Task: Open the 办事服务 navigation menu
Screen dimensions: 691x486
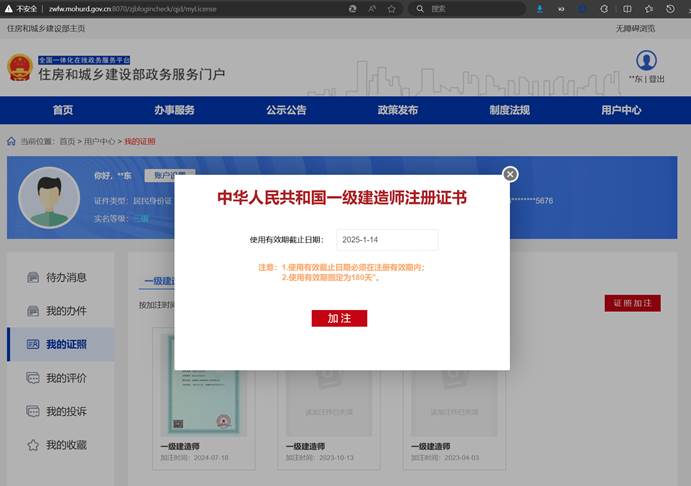Action: pos(174,110)
